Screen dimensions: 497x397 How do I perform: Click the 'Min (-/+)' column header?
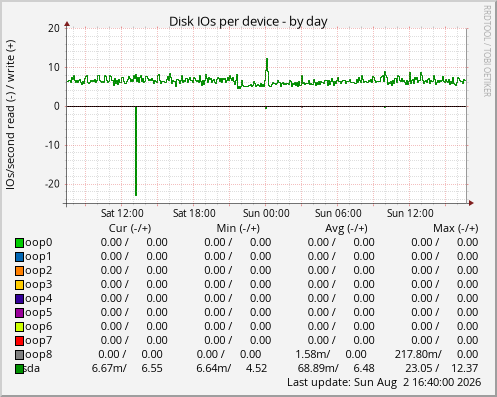pos(238,229)
